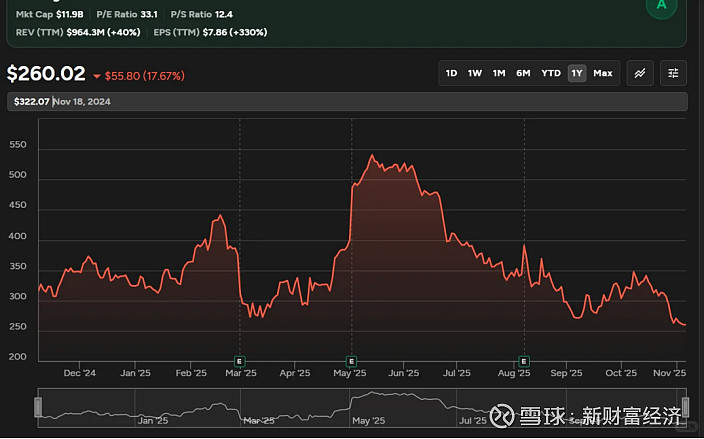Click the mini overview chart navigator
The height and width of the screenshot is (439, 704).
362,408
